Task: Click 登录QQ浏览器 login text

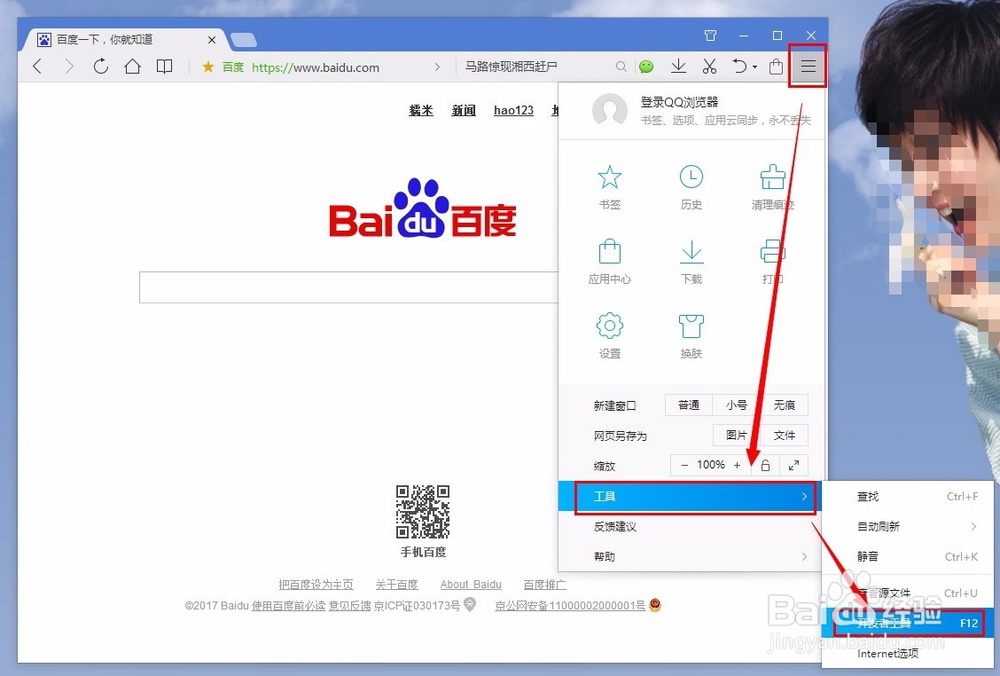Action: click(x=679, y=102)
